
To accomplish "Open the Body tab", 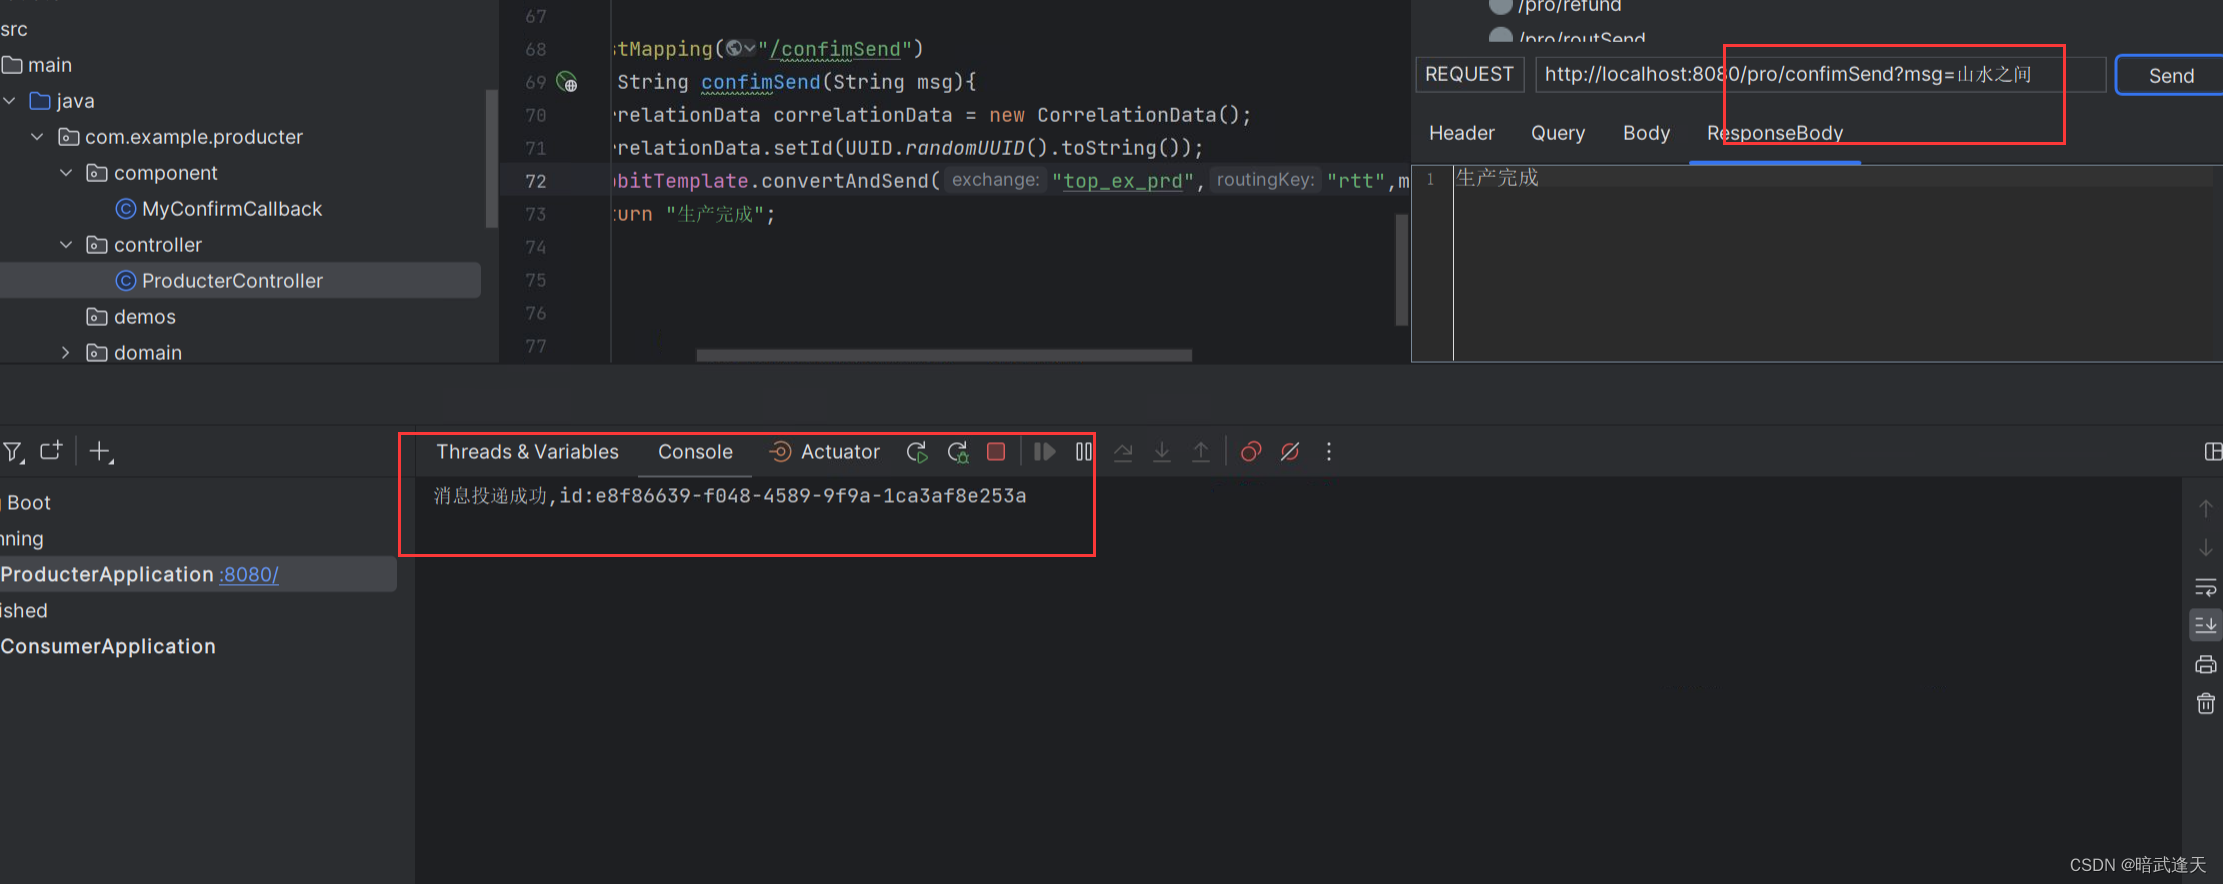I will [1646, 133].
